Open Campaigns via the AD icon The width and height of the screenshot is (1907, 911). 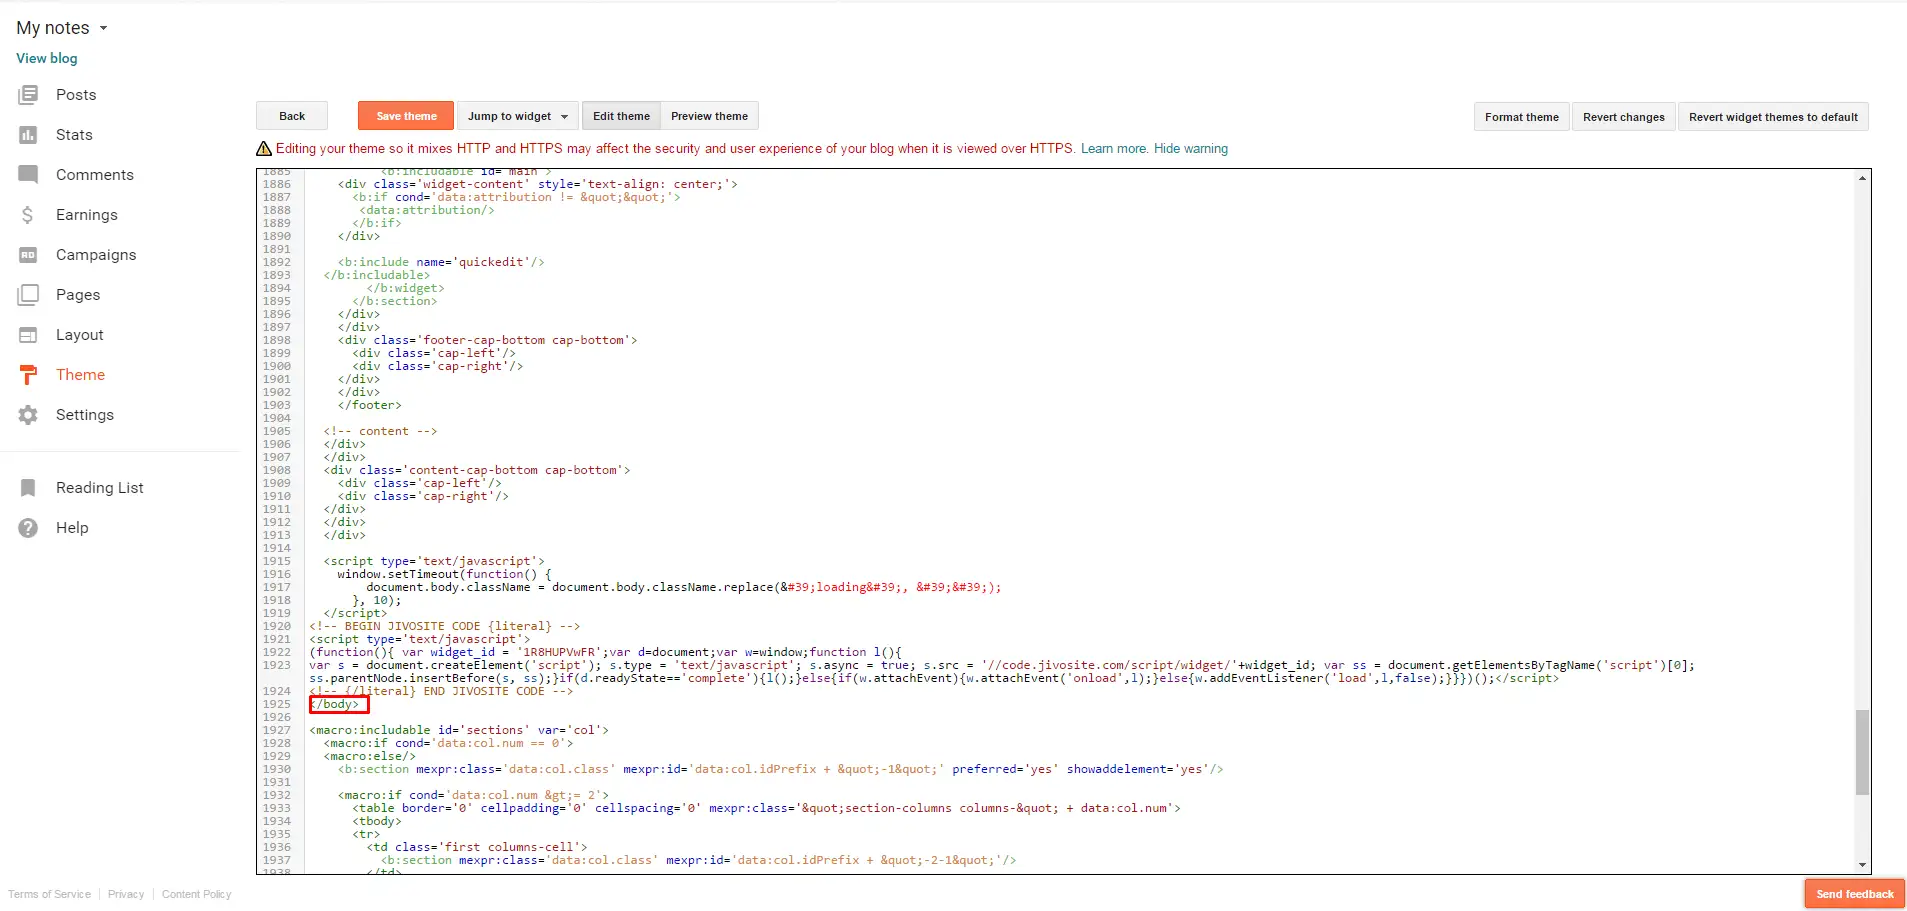[x=28, y=255]
